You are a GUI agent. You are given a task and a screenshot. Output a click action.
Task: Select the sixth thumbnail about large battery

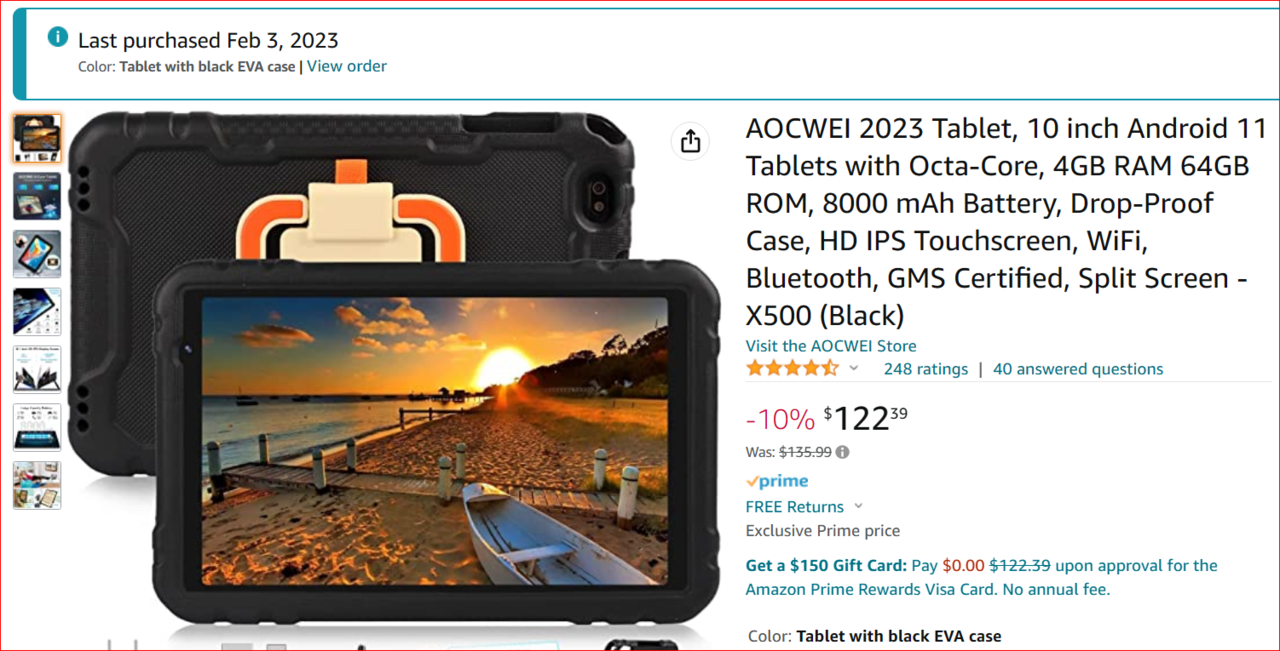click(37, 427)
